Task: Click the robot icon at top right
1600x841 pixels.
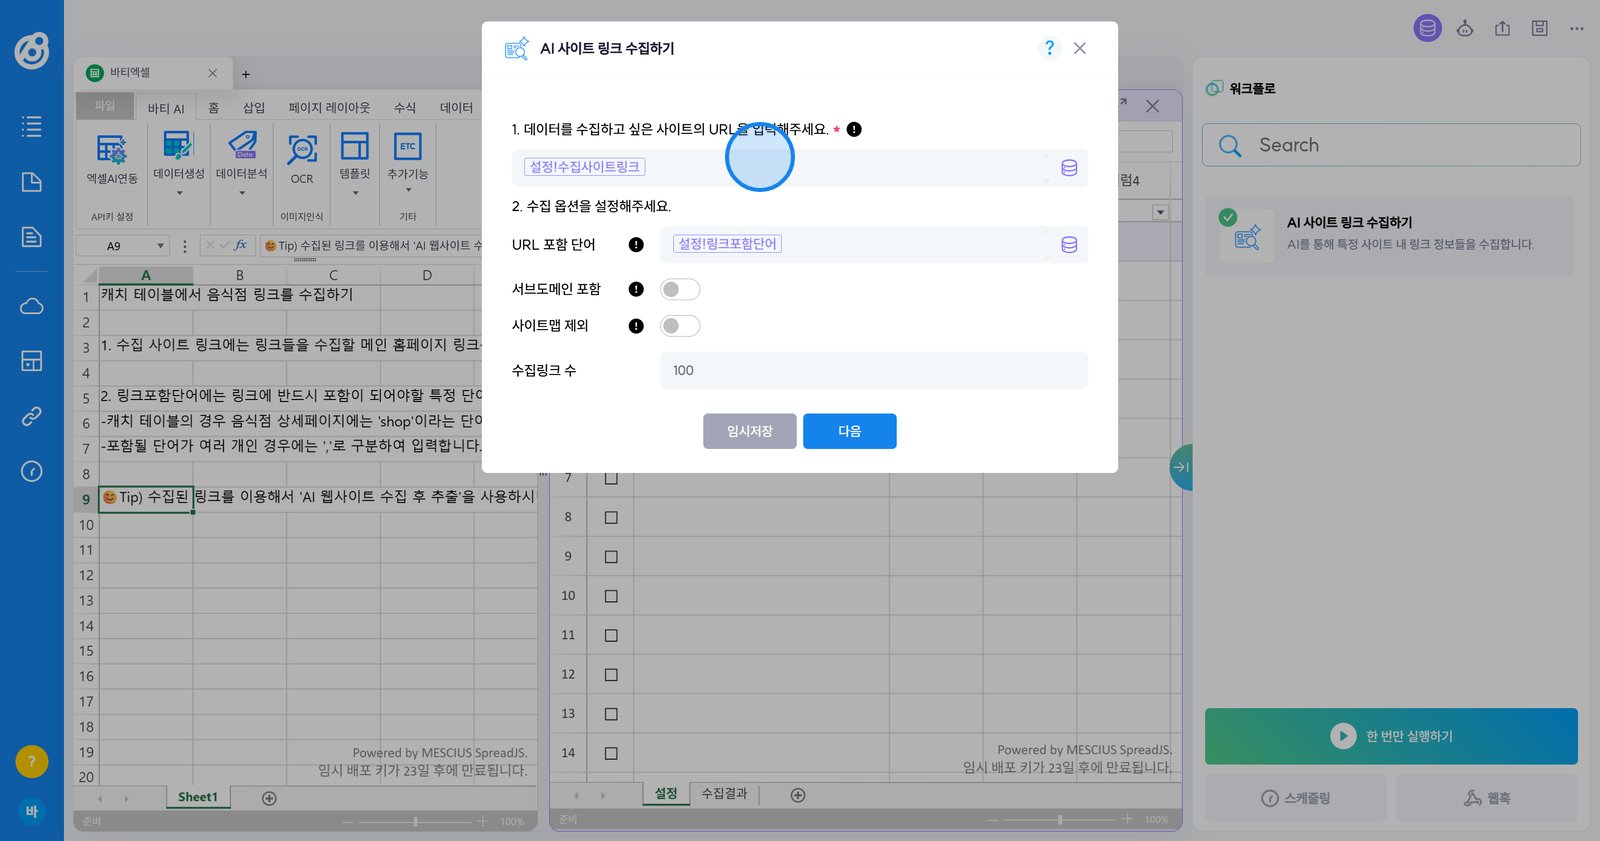Action: coord(1465,28)
